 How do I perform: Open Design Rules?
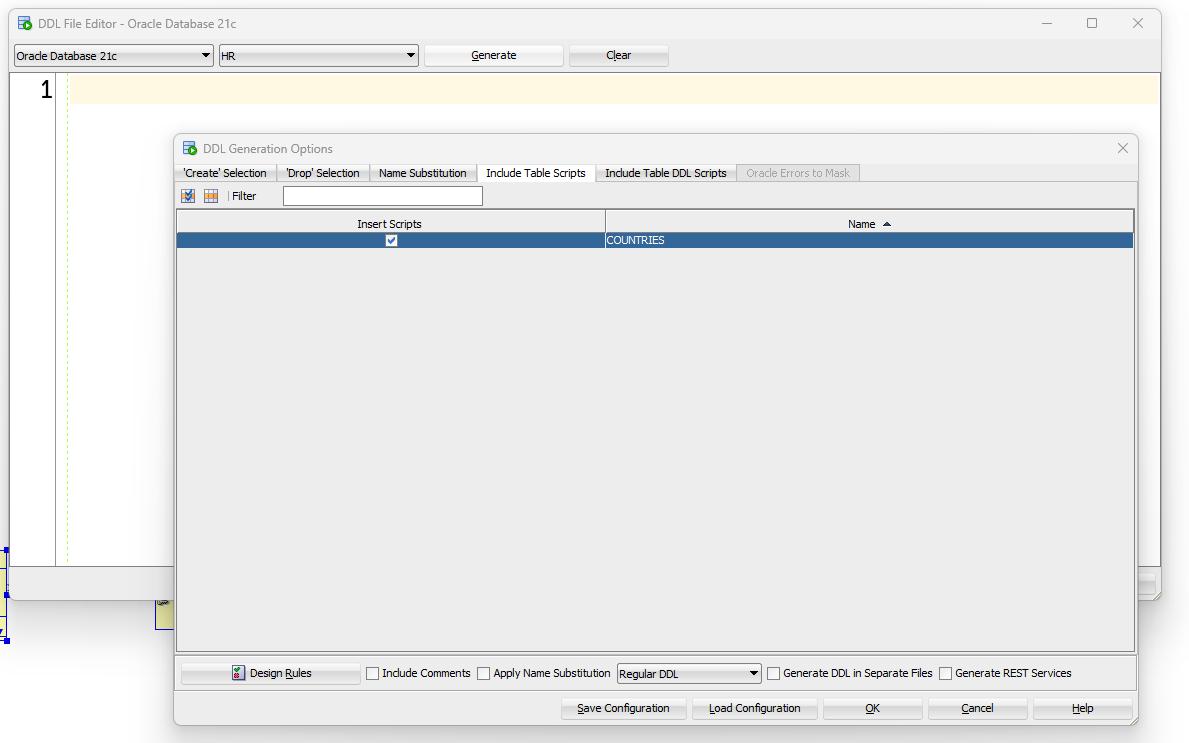(x=271, y=673)
